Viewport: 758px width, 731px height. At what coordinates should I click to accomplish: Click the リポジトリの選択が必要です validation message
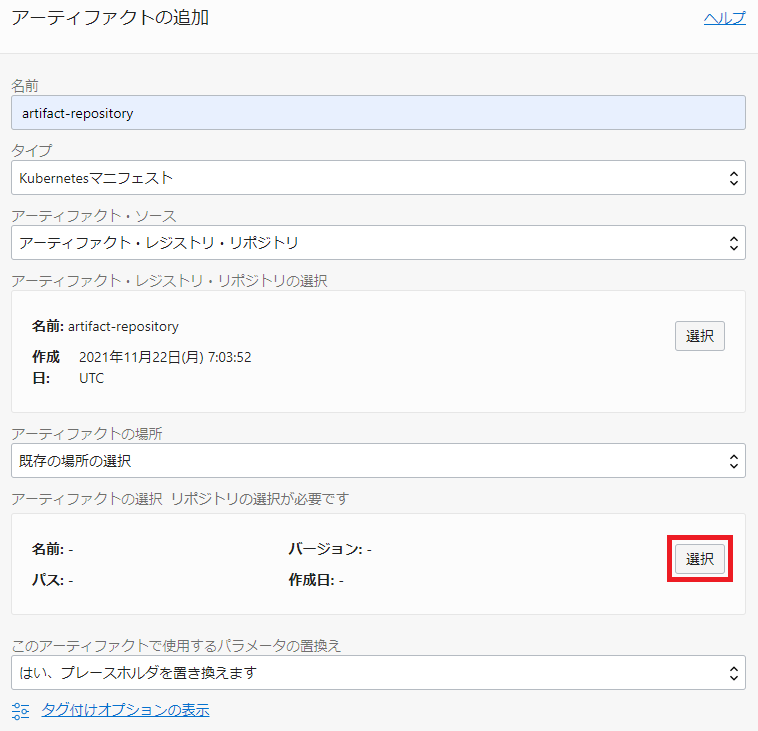[260, 498]
